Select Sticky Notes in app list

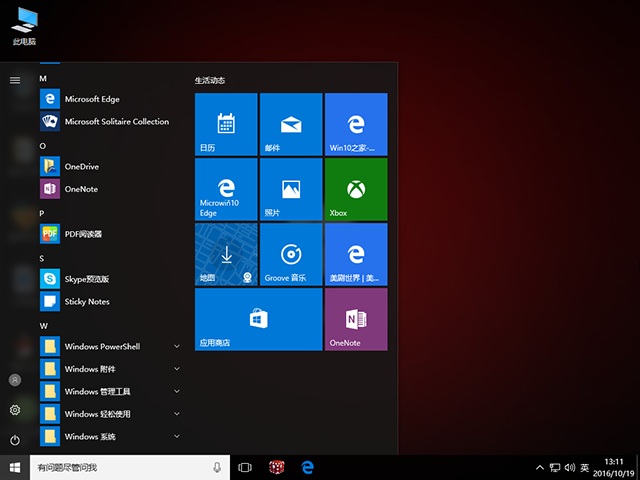(x=87, y=301)
